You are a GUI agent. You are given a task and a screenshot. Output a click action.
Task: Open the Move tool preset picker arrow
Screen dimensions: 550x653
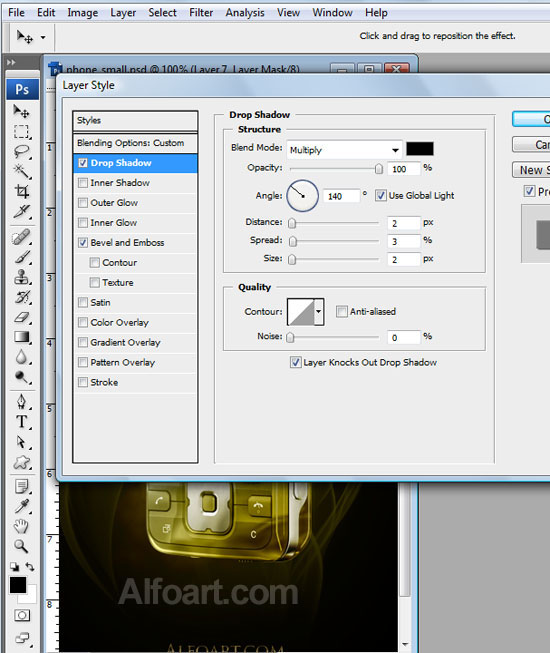point(43,37)
